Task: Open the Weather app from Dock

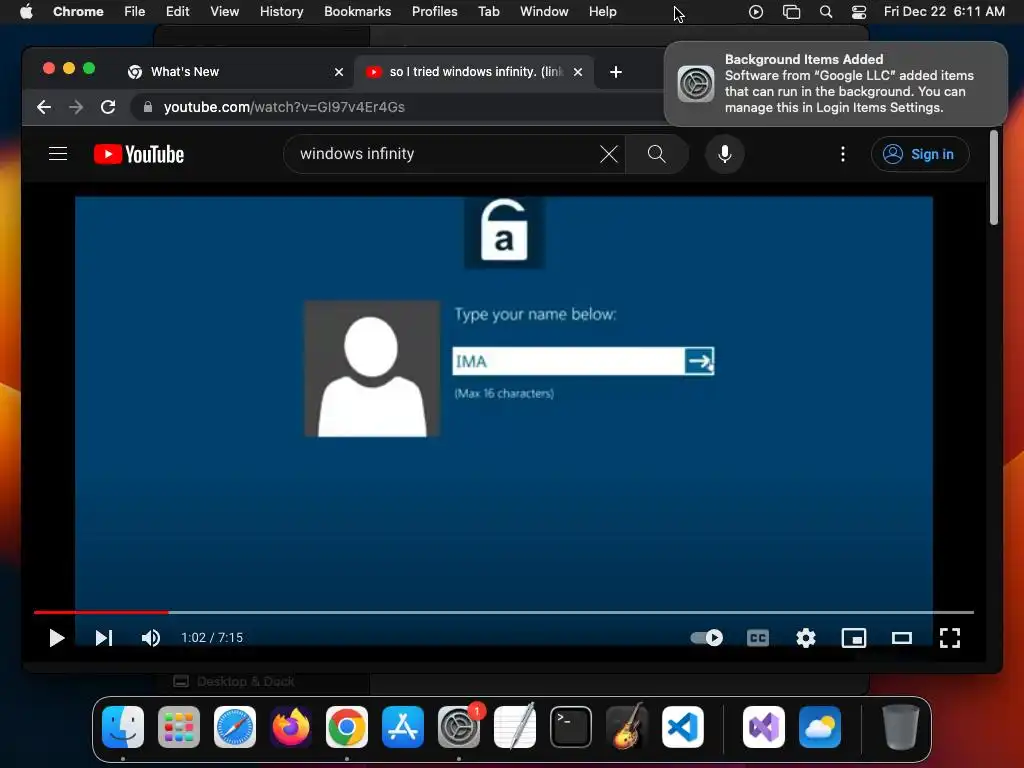Action: [x=820, y=727]
